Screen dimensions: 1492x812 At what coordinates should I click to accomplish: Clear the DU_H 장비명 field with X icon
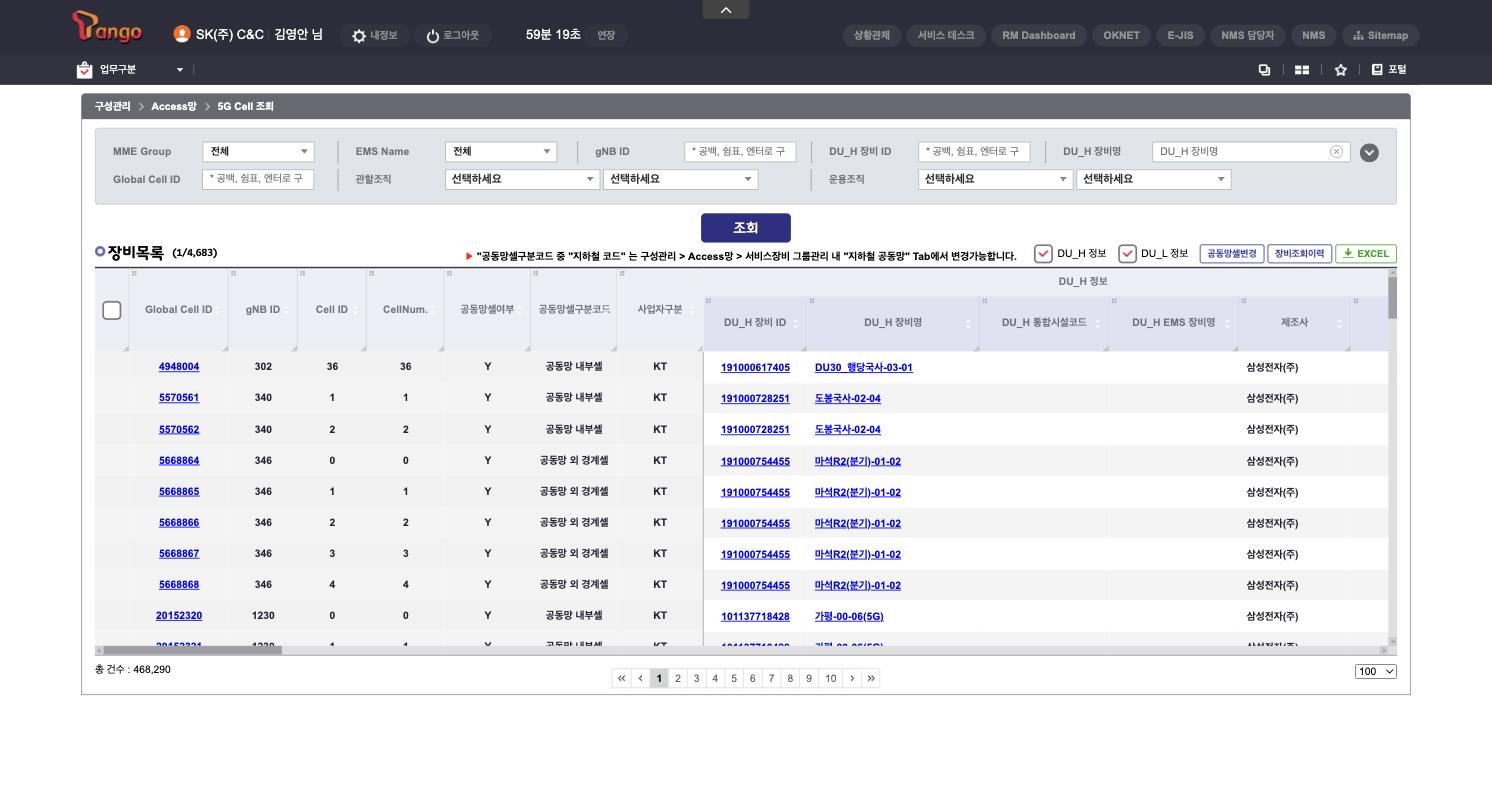pos(1336,152)
